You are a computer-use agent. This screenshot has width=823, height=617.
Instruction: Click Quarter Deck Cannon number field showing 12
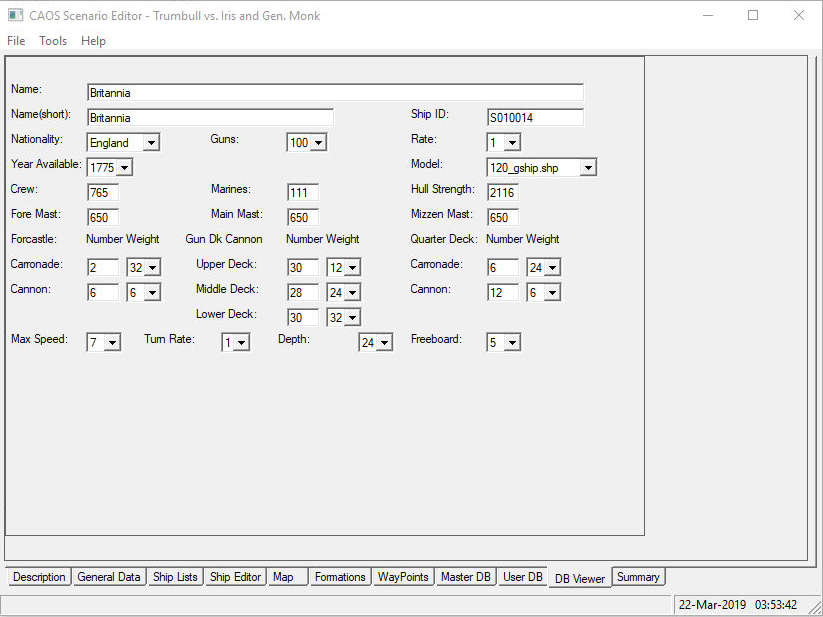(503, 292)
